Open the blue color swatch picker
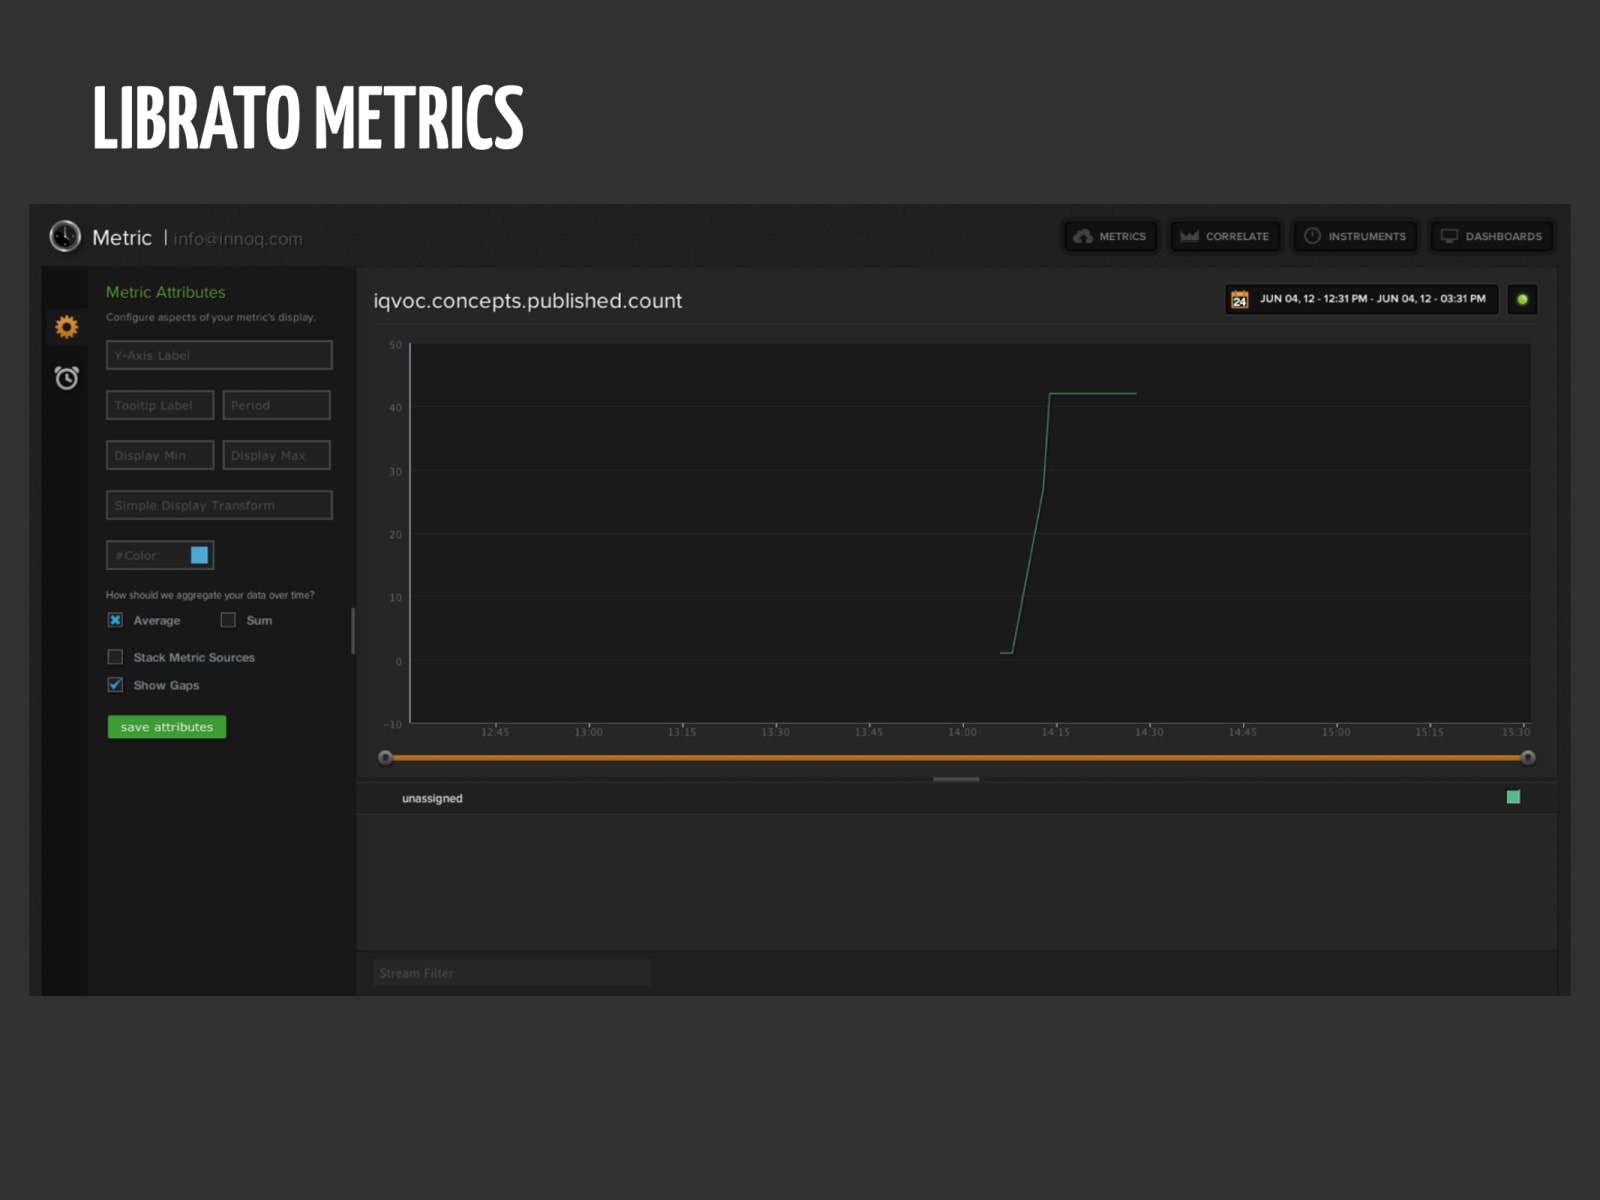Viewport: 1600px width, 1200px height. pos(200,555)
